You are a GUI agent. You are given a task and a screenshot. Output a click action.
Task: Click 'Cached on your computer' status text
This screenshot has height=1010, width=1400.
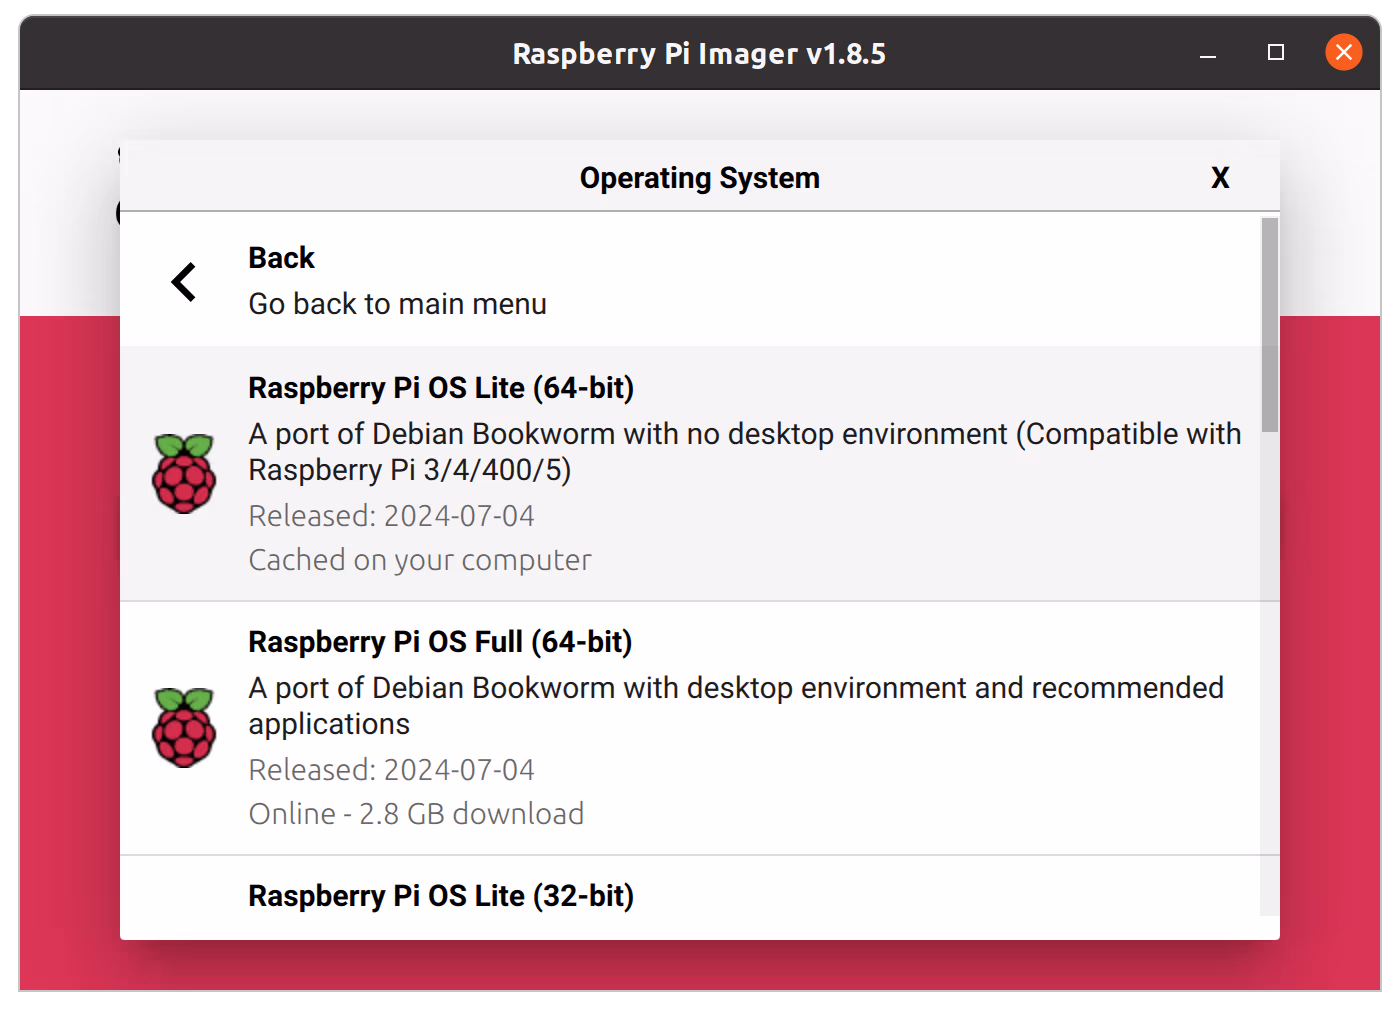[x=420, y=560]
